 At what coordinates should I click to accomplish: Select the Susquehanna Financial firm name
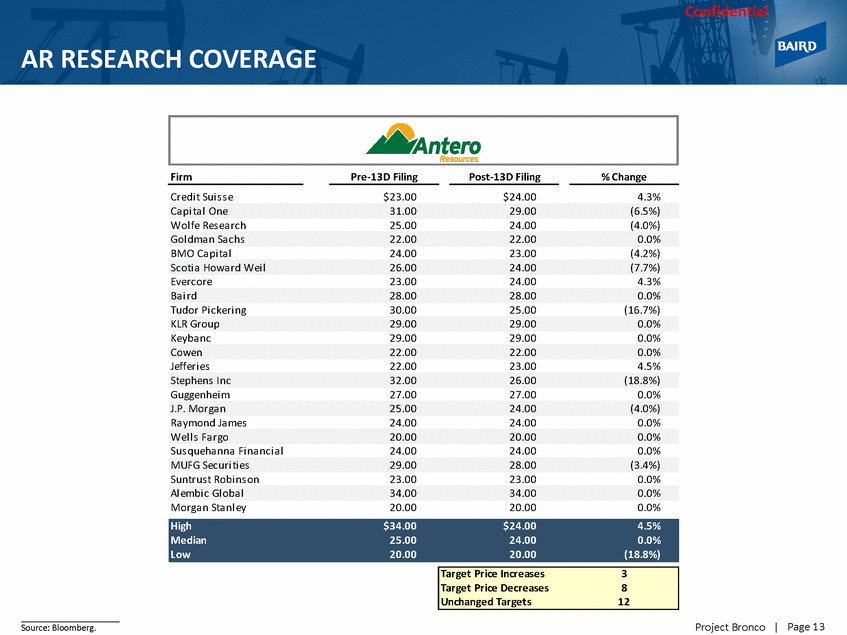coord(227,451)
